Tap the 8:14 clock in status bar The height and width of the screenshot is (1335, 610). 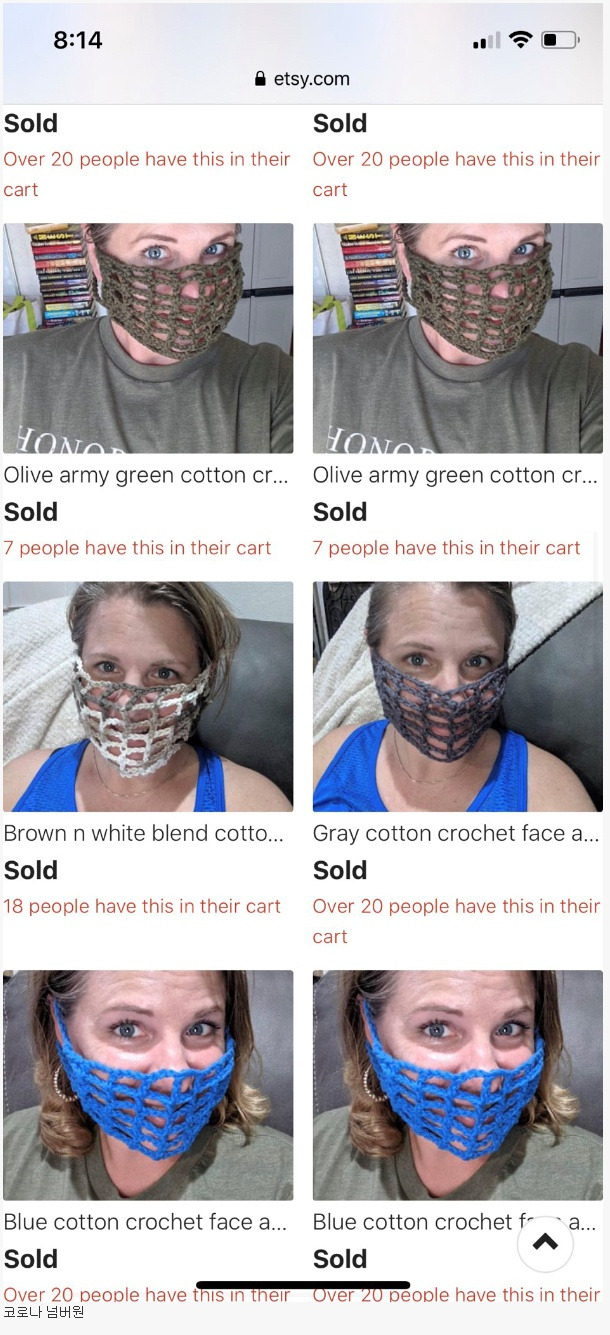(78, 40)
